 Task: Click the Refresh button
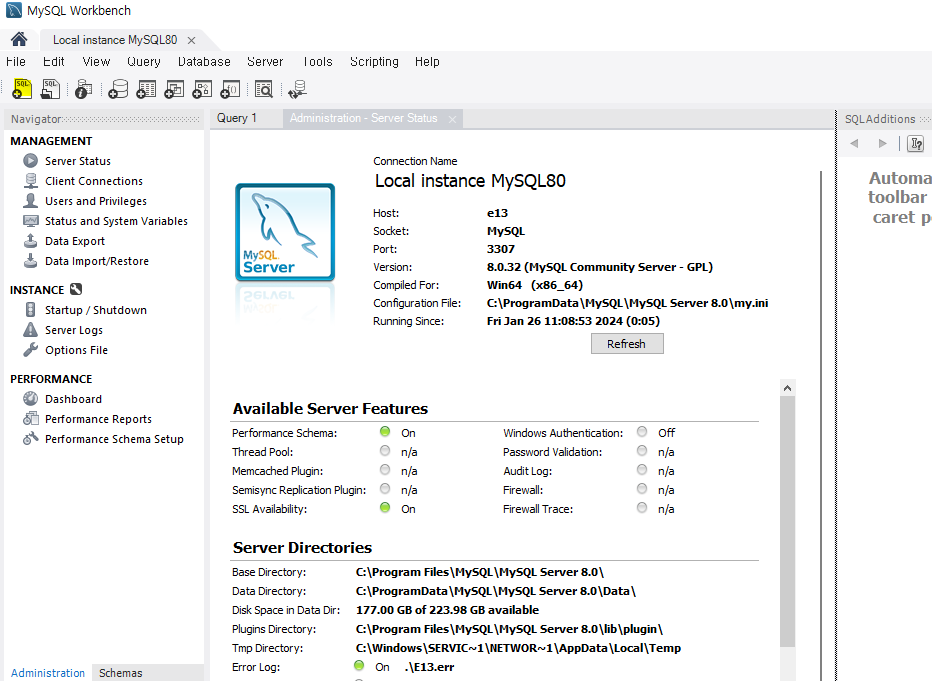(627, 343)
